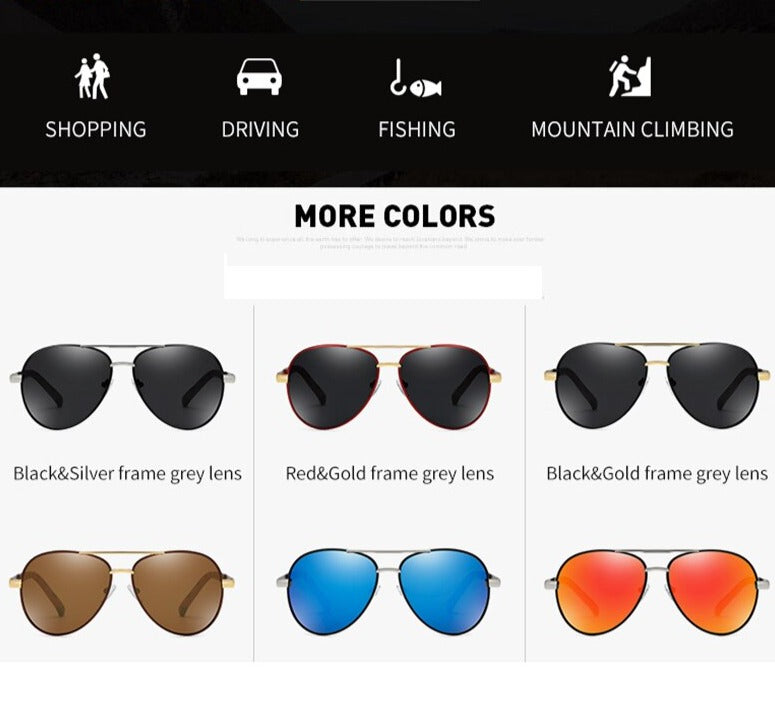Click the shopping people icon
The width and height of the screenshot is (775, 718).
[92, 77]
